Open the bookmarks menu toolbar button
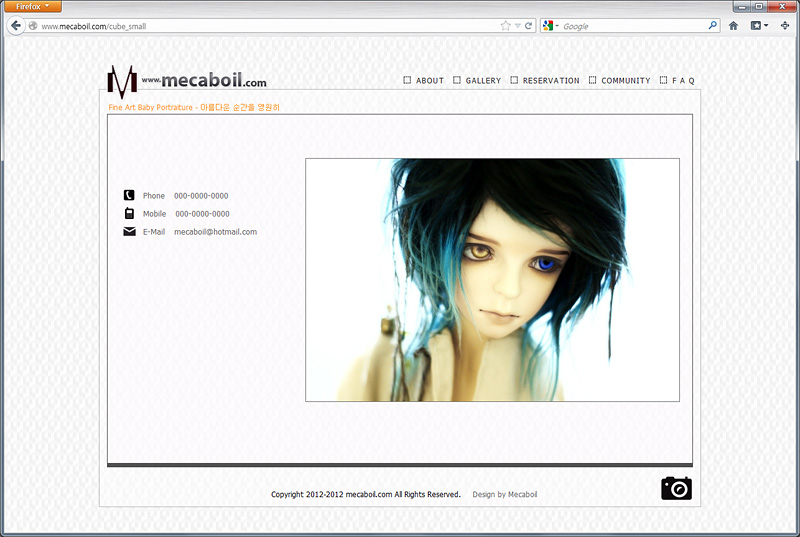Screen dimensions: 800x537 (759, 25)
